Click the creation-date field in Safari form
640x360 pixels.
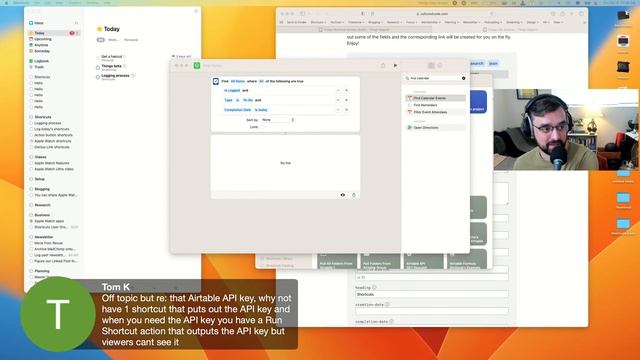coord(432,311)
